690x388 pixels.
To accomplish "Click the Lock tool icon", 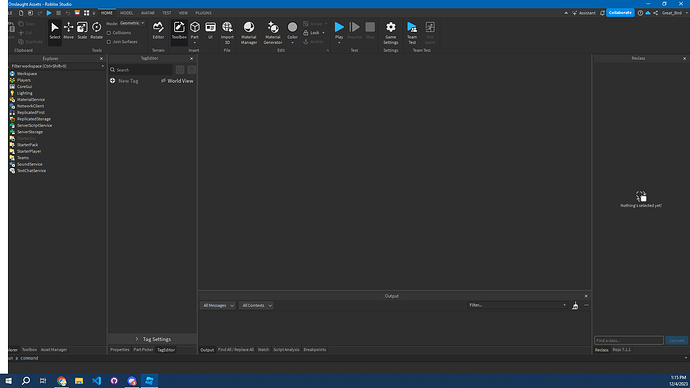I will 306,33.
